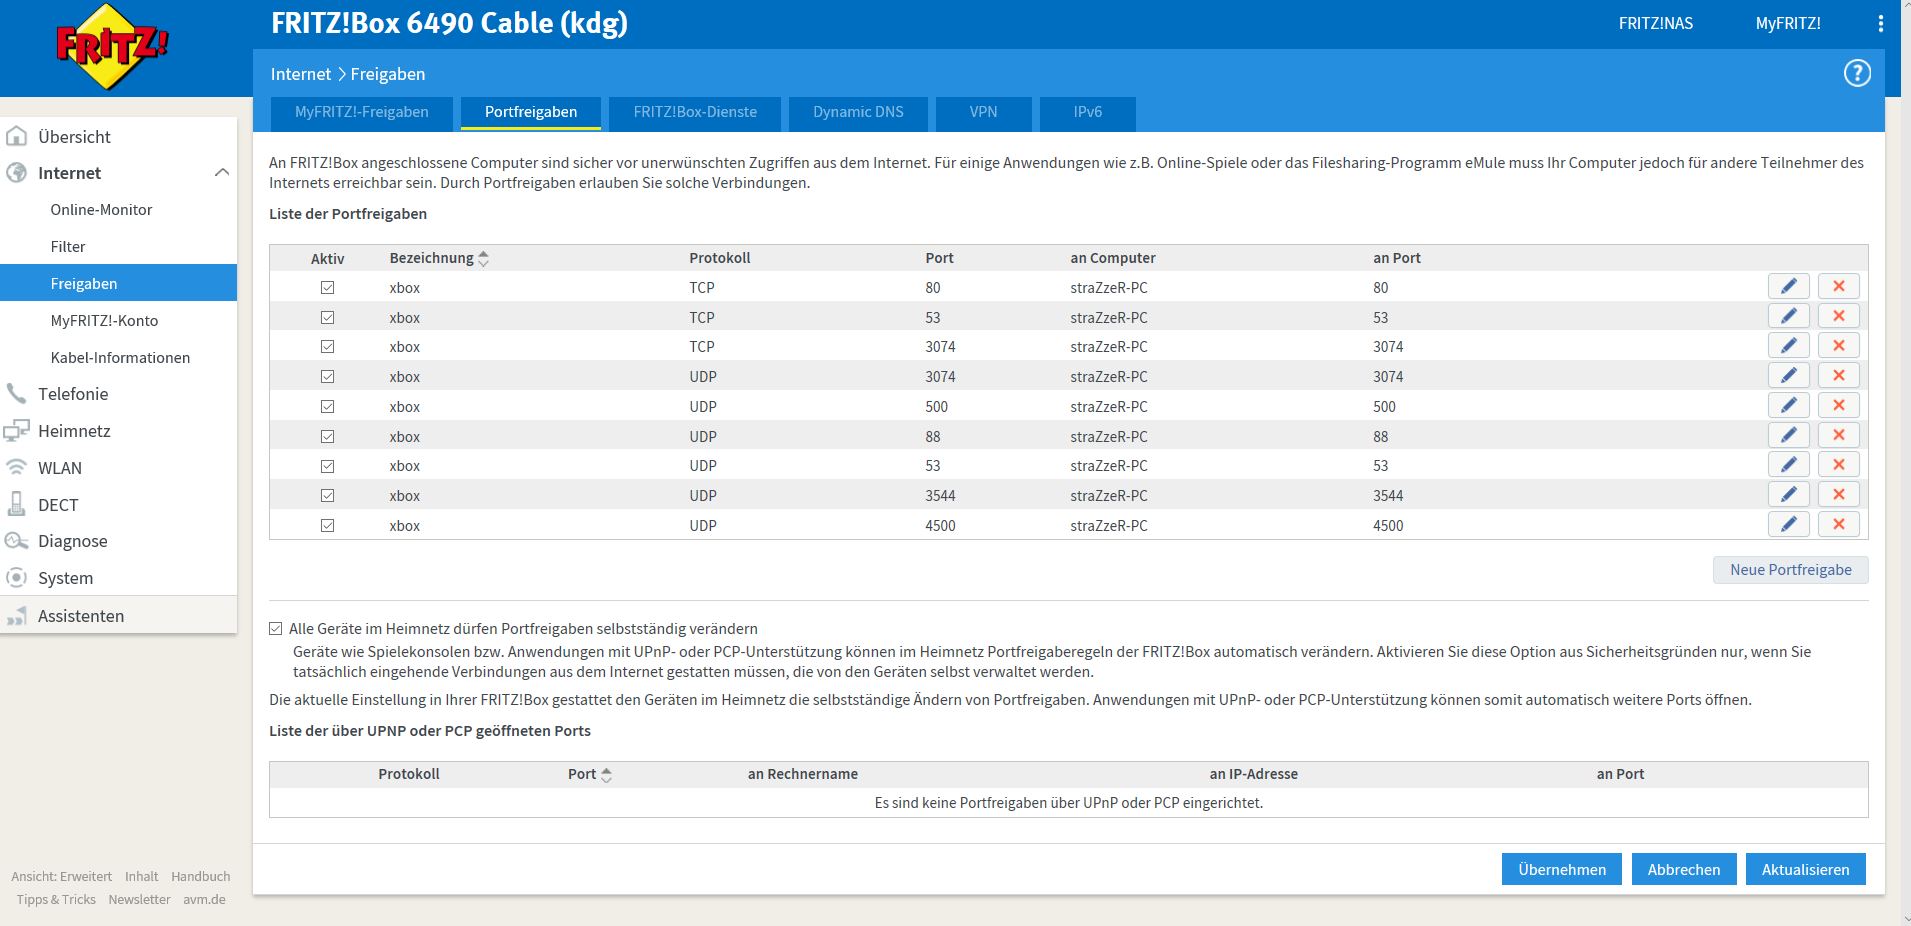Open the Dynamic DNS tab
The height and width of the screenshot is (926, 1911).
pos(858,112)
